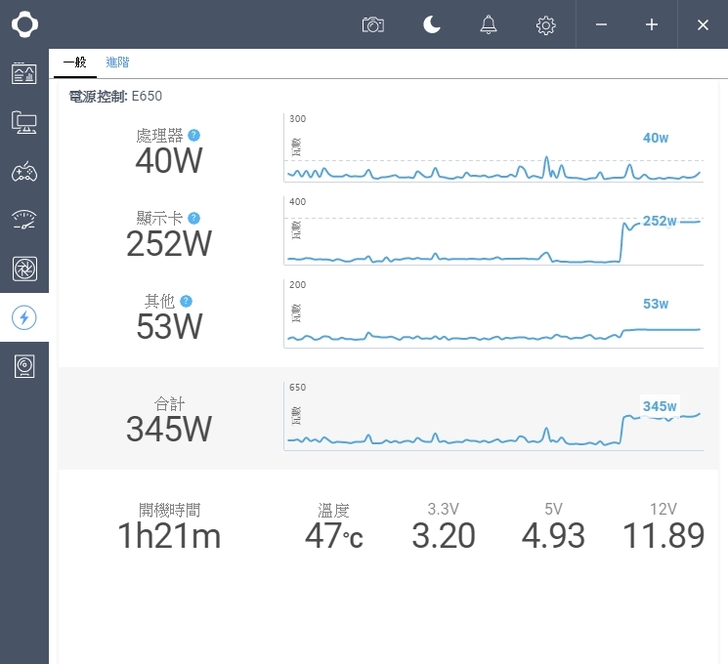Open the overclocking gauge sidebar icon
The image size is (728, 664).
click(x=24, y=220)
